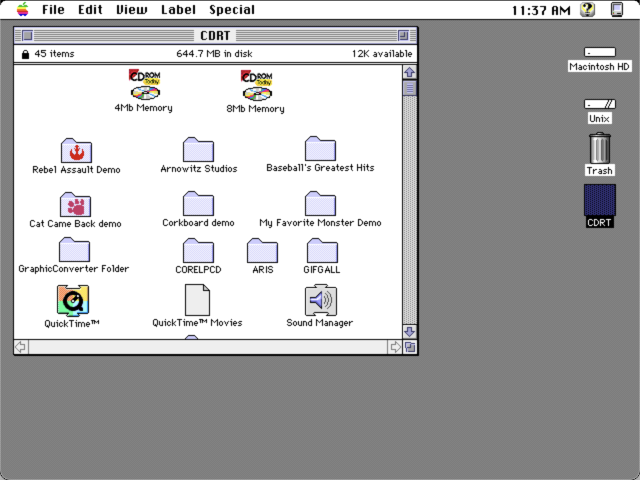Select the Corkboard demo folder
640x480 pixels.
pos(198,204)
